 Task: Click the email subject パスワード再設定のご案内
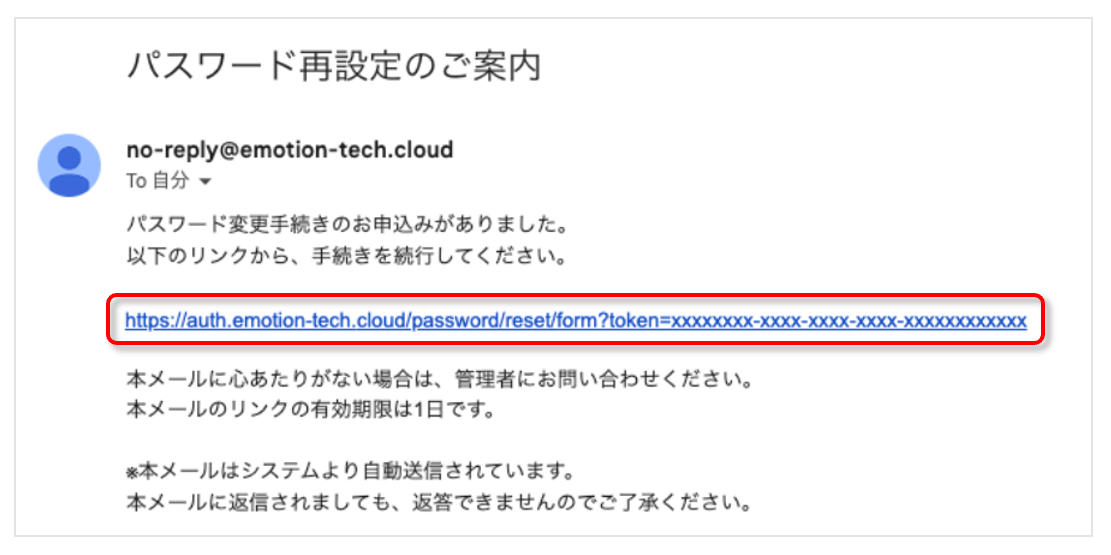(334, 67)
